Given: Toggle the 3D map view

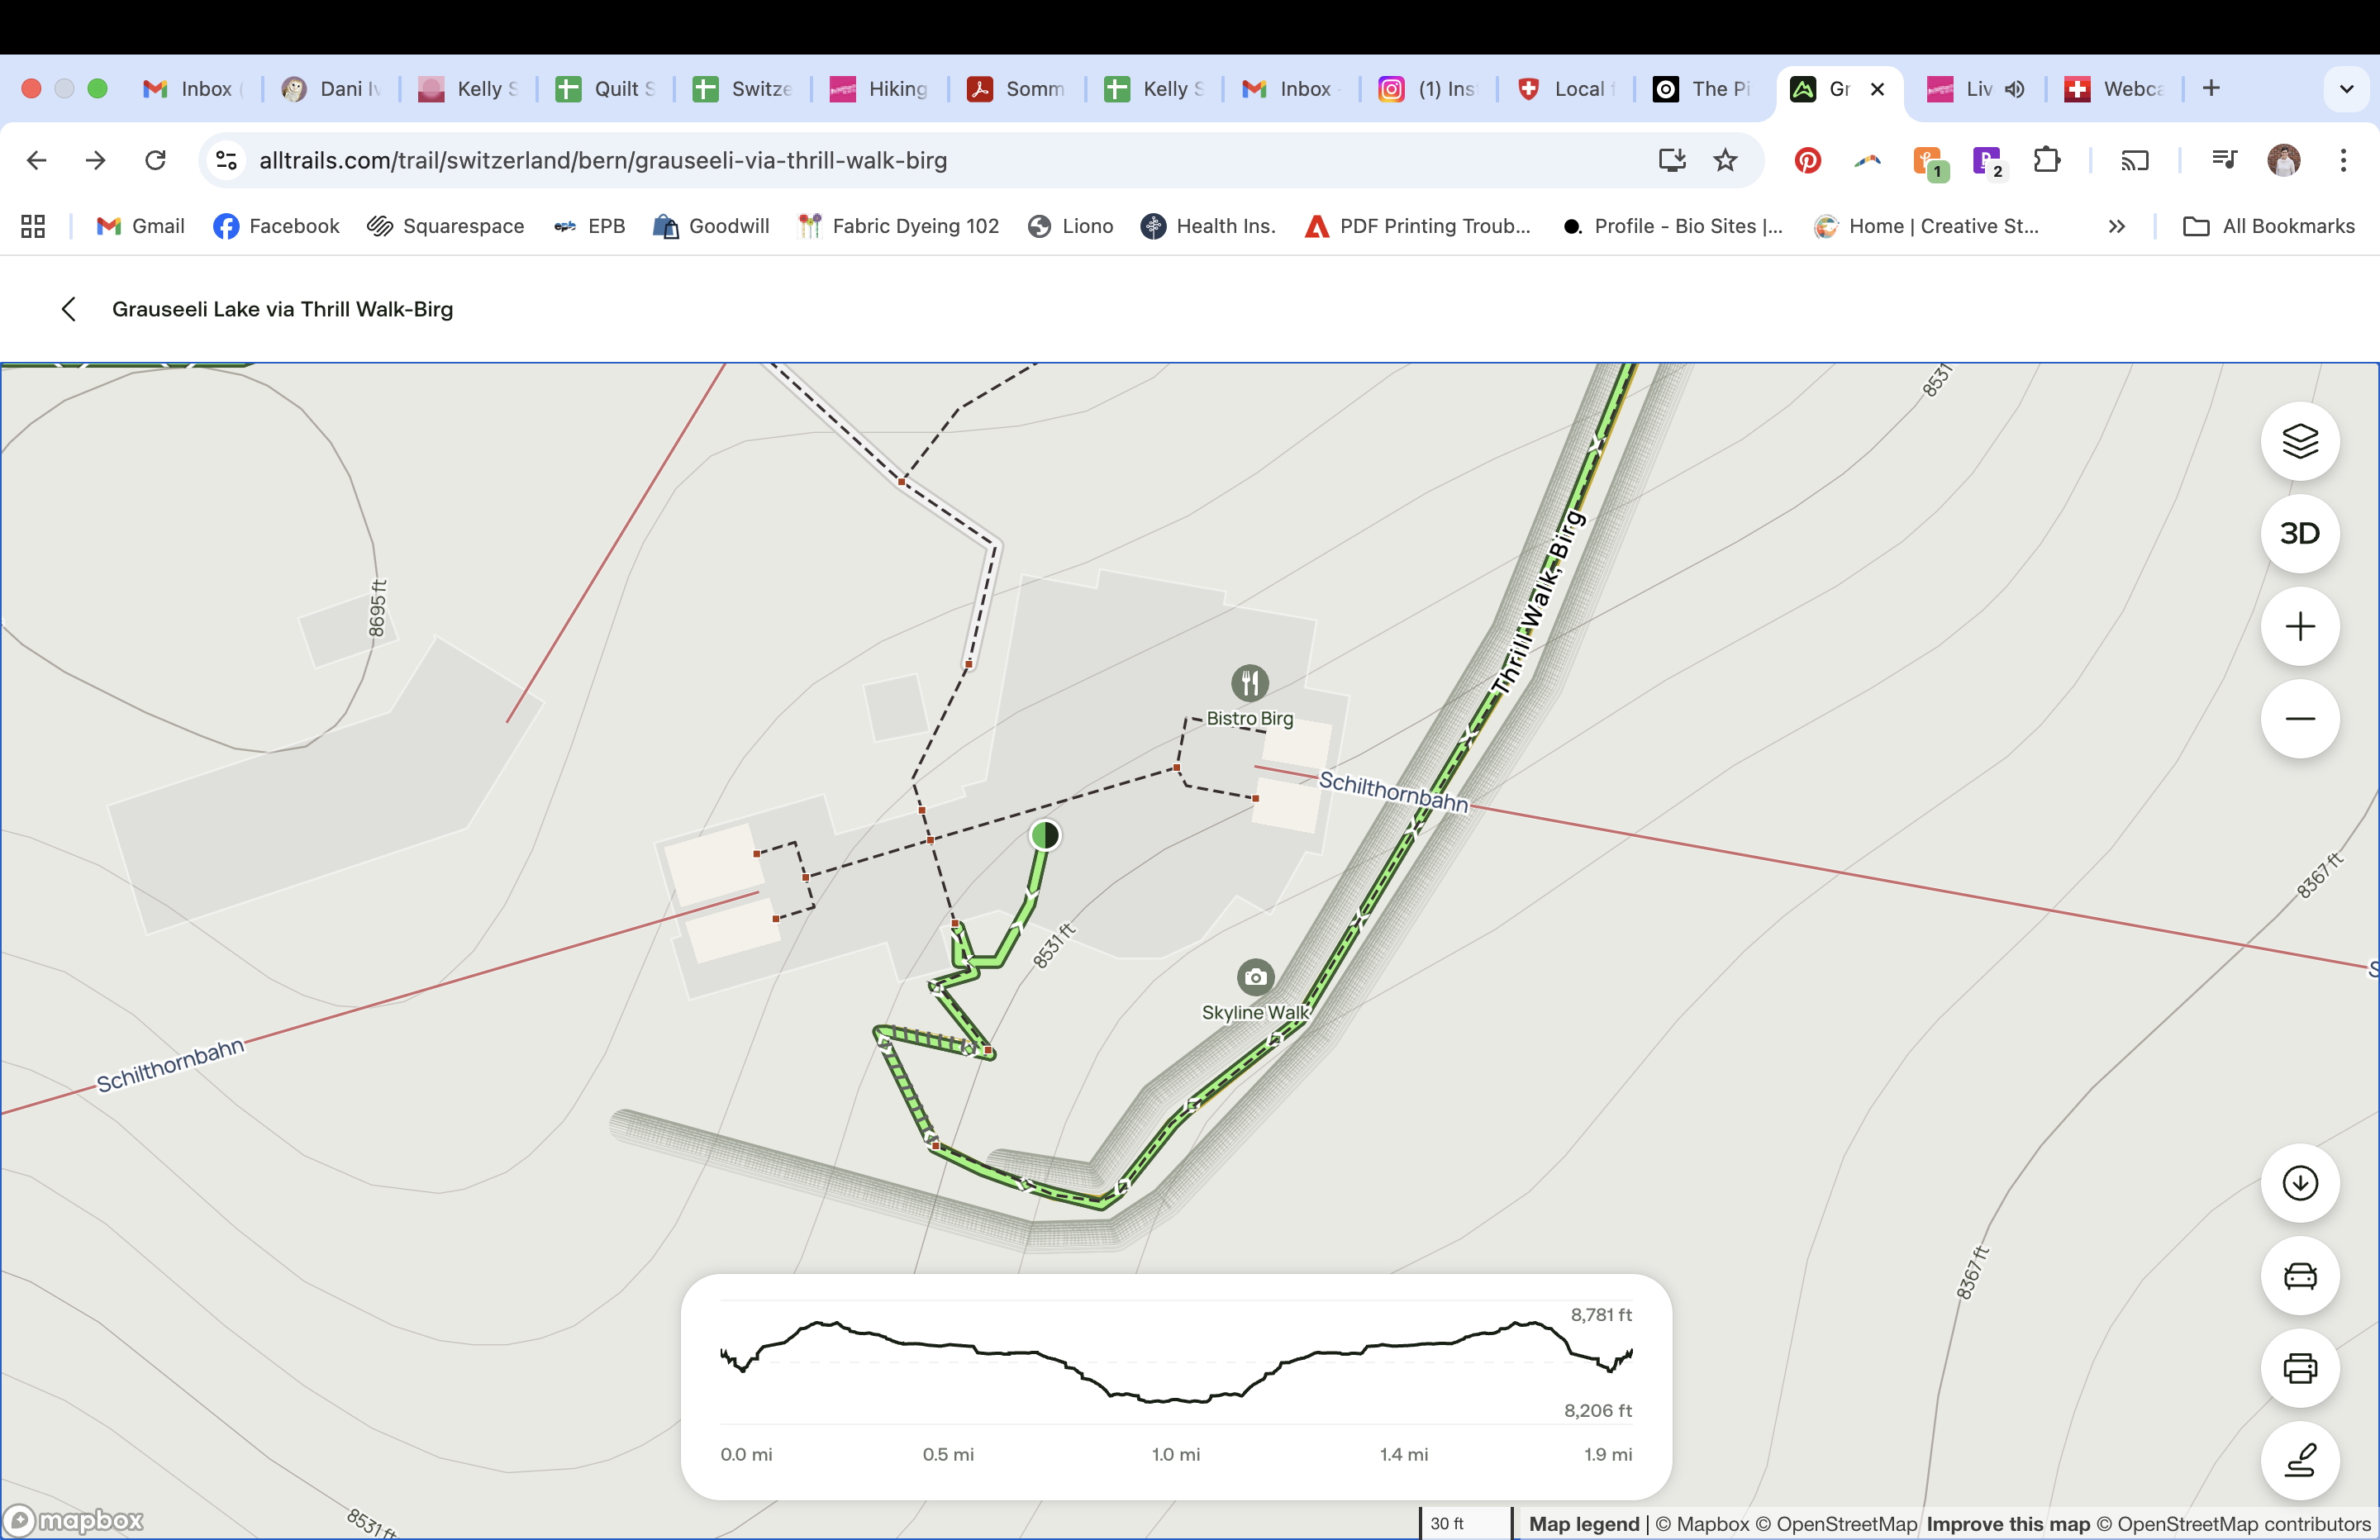Looking at the screenshot, I should point(2299,534).
